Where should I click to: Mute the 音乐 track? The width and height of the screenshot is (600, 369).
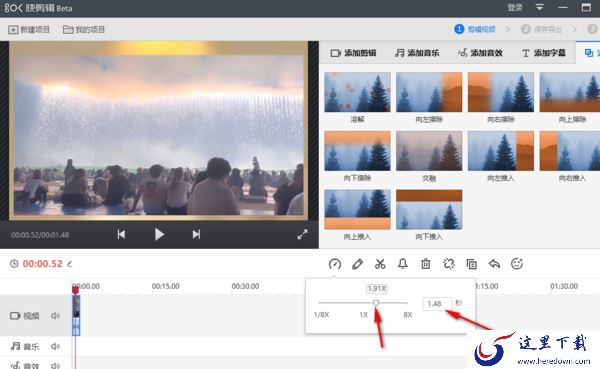coord(55,346)
